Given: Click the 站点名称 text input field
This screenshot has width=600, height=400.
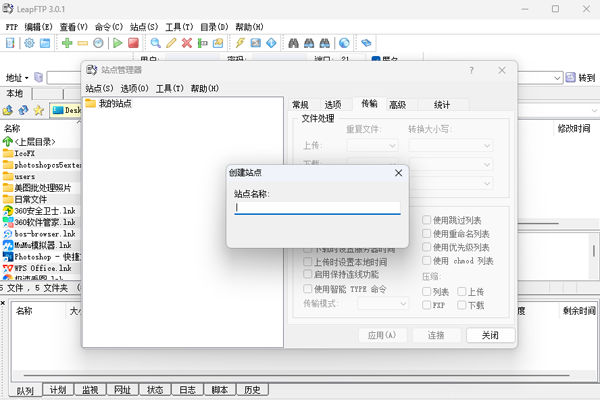Looking at the screenshot, I should click(x=317, y=208).
